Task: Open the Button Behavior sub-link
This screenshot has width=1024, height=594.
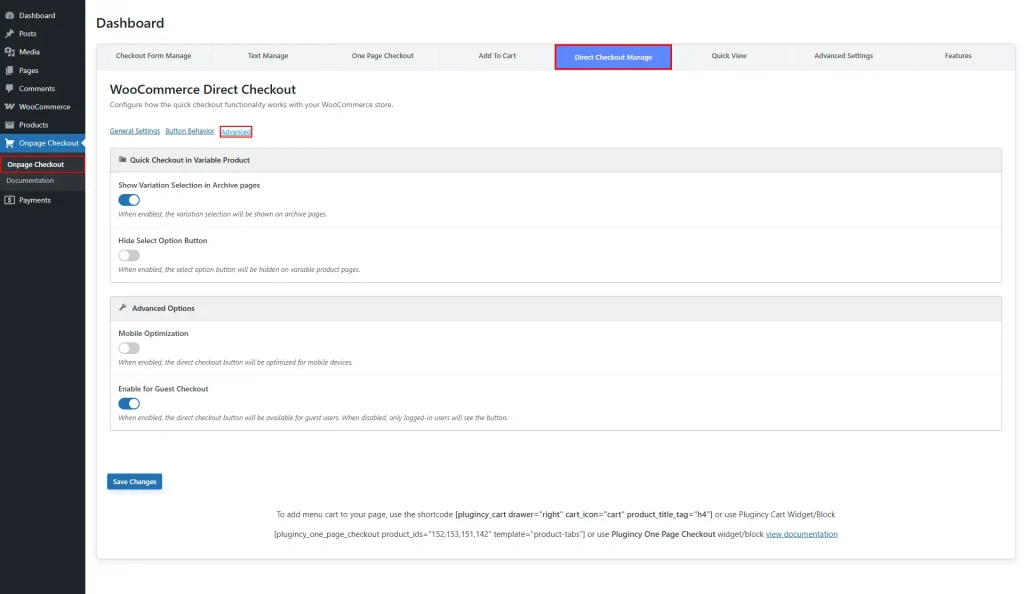Action: point(189,131)
